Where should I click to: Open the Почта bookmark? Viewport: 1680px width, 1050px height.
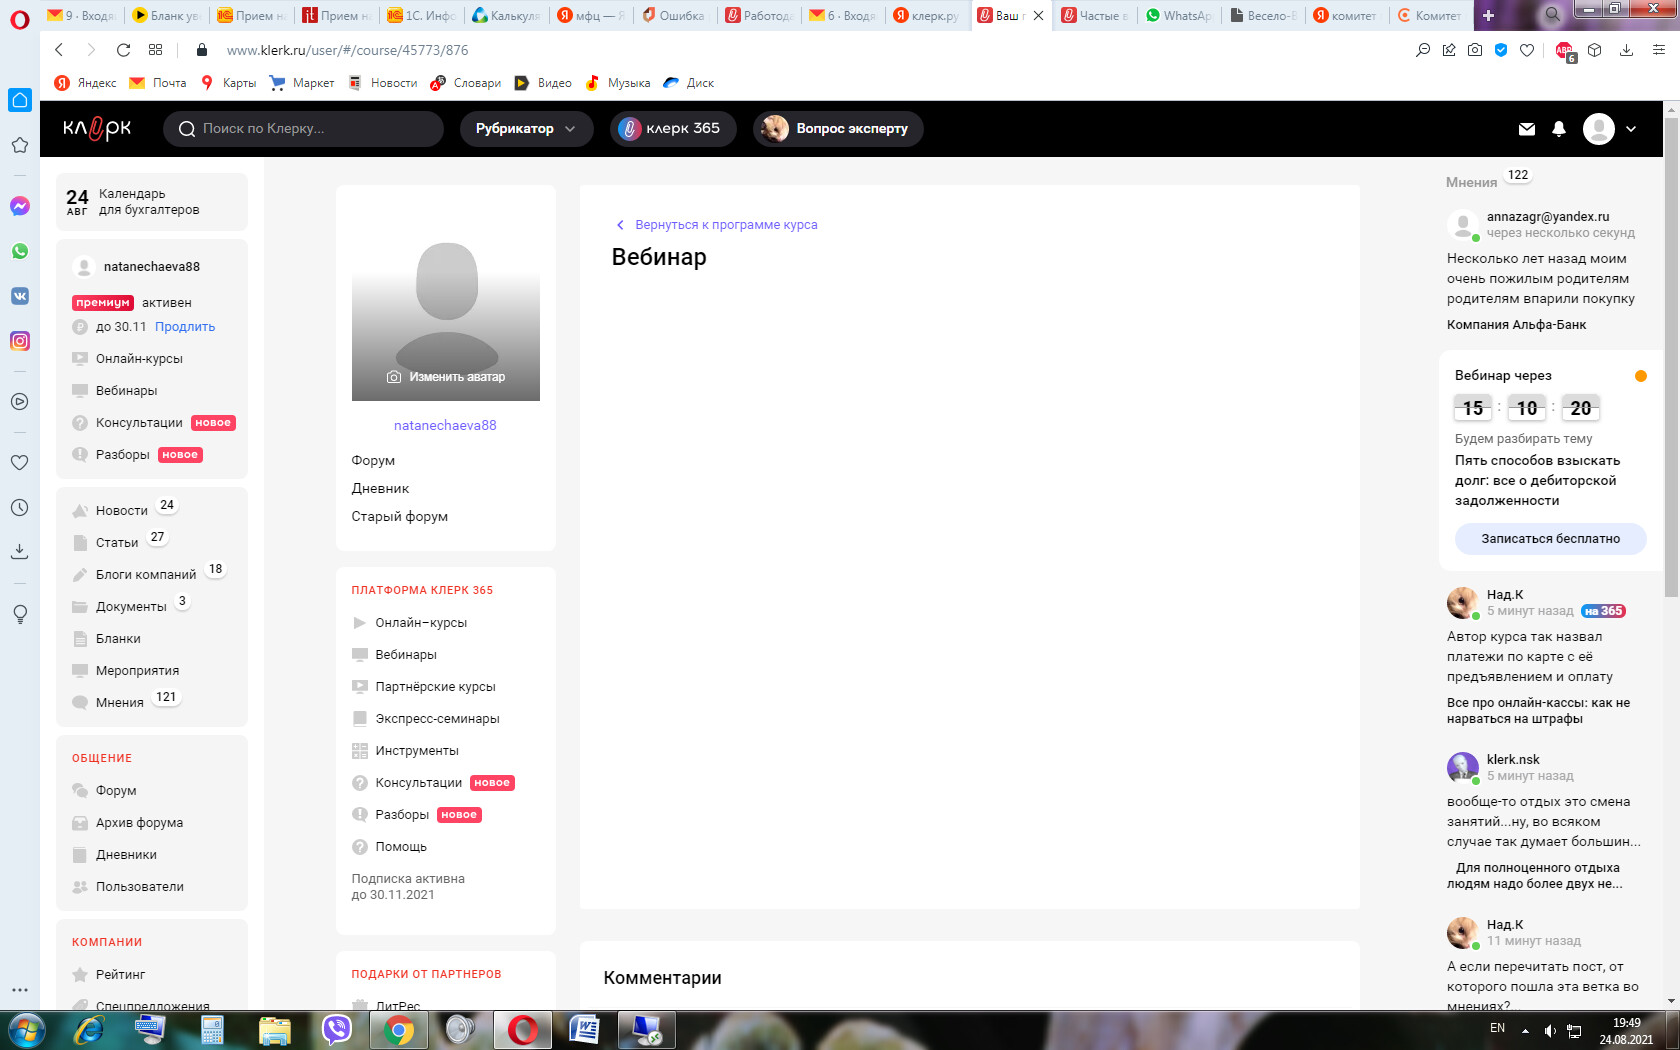158,83
